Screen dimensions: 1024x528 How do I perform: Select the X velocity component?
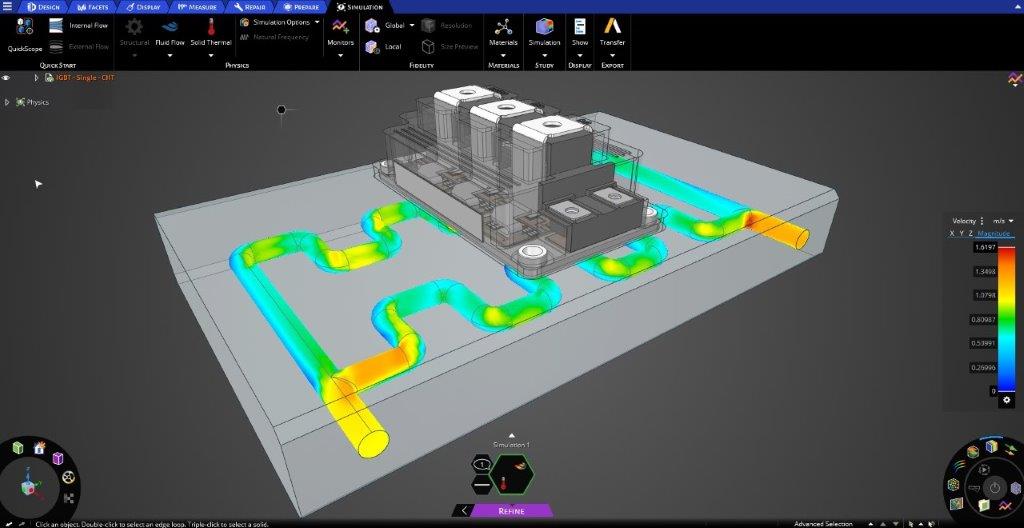952,233
